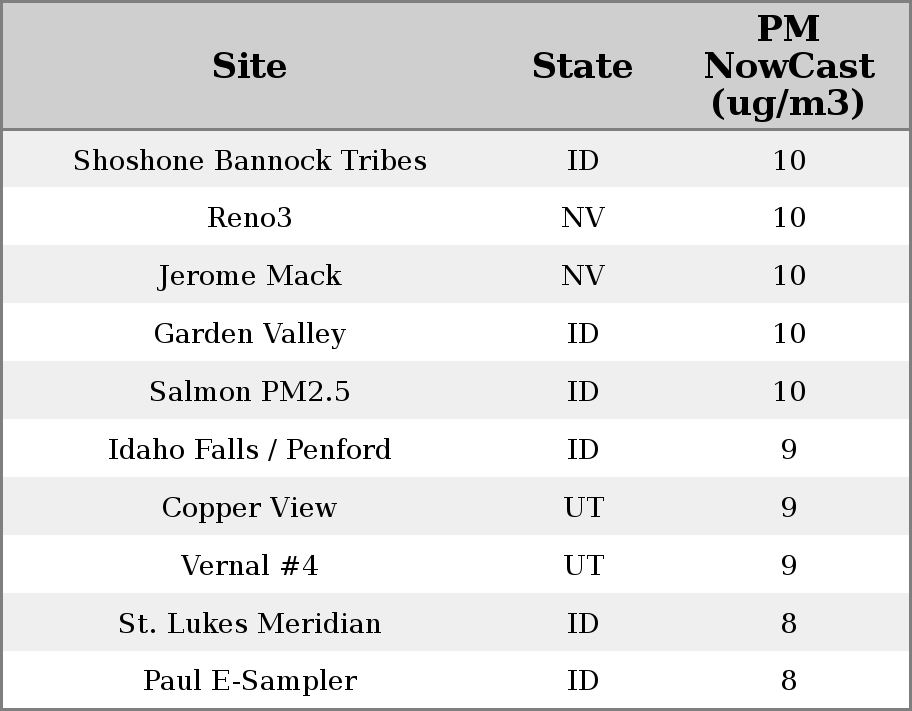Click the Site column header
This screenshot has height=711, width=912.
tap(249, 66)
